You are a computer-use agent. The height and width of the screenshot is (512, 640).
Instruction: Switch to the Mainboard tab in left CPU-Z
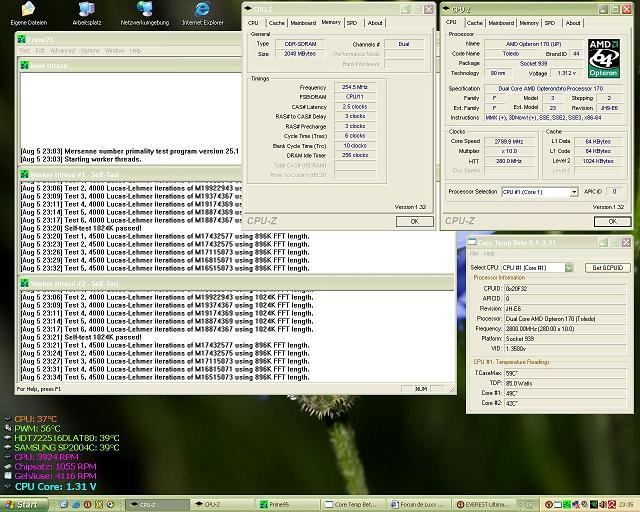pyautogui.click(x=303, y=21)
